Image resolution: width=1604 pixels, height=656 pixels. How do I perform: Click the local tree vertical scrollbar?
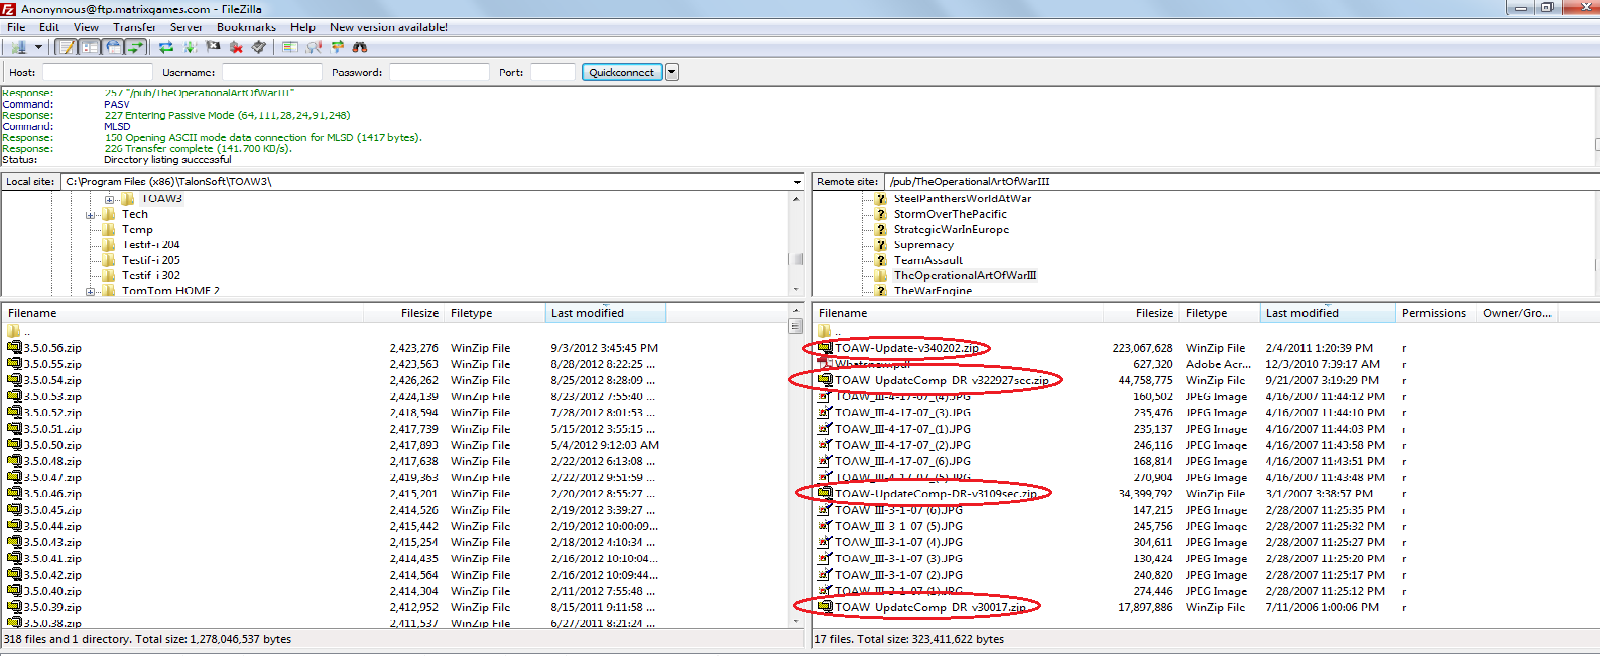(x=797, y=244)
